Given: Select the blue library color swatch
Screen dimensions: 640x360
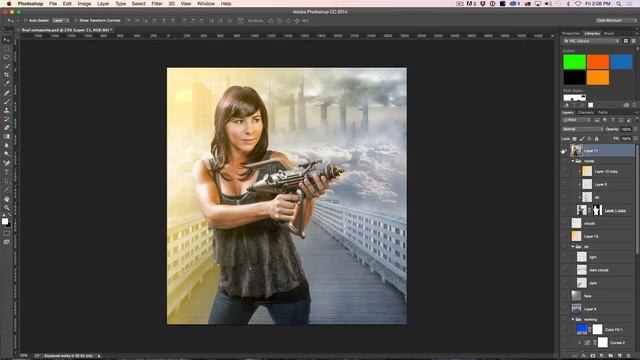Looking at the screenshot, I should tap(621, 62).
